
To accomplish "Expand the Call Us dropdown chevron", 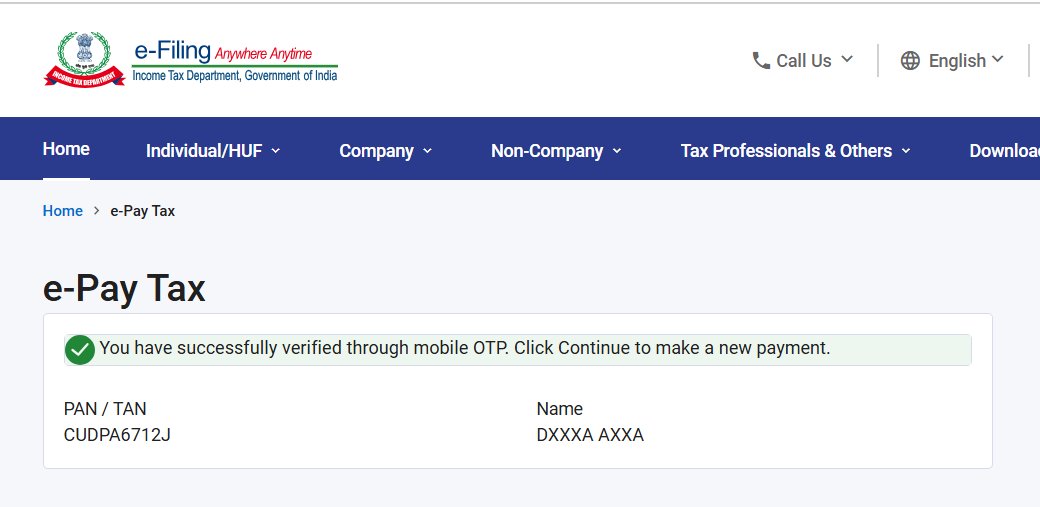I will click(847, 59).
